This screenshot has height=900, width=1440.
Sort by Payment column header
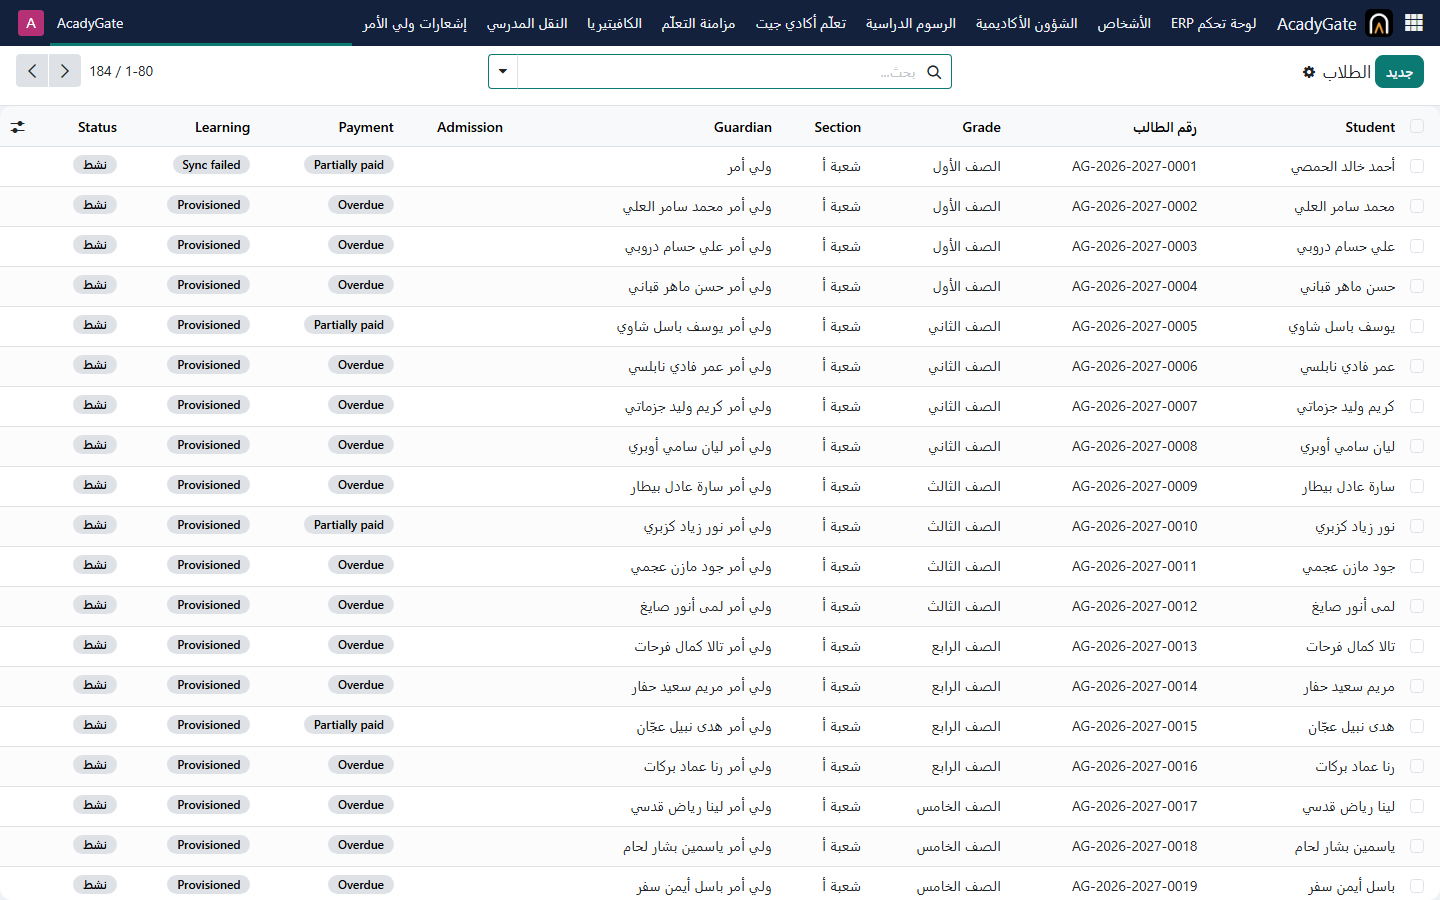[x=366, y=127]
